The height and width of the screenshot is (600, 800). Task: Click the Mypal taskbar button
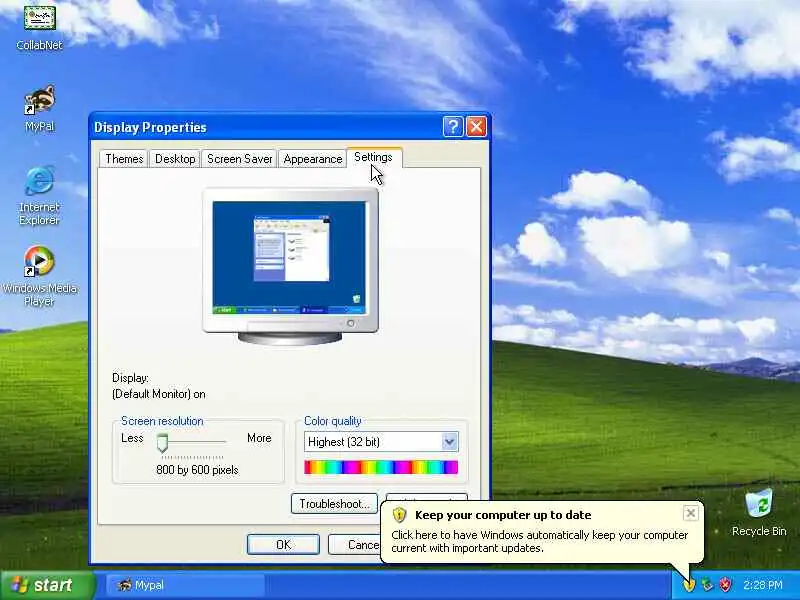185,585
